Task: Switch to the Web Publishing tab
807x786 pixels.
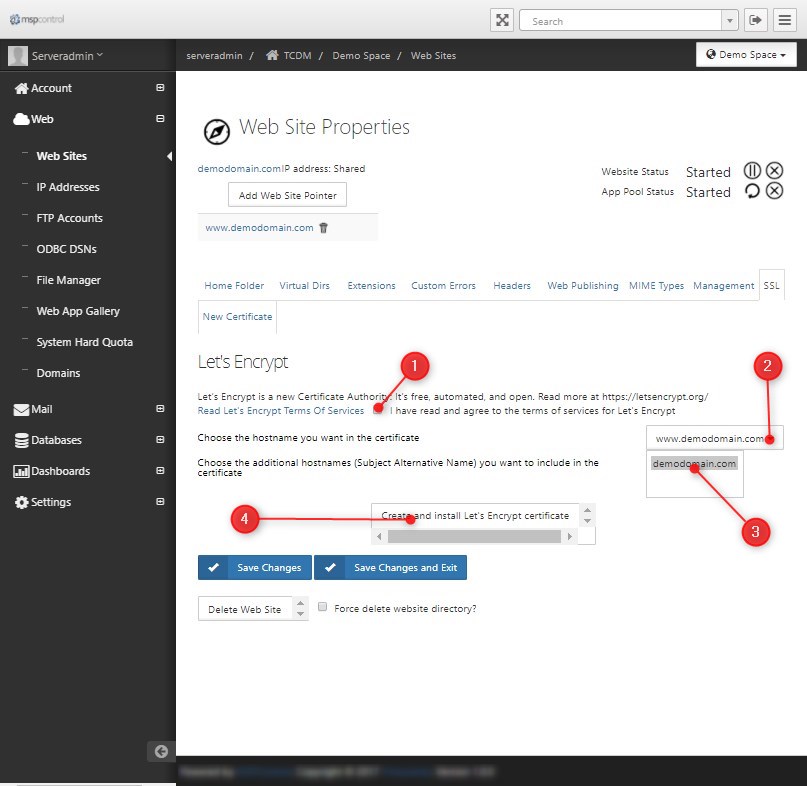Action: point(583,286)
